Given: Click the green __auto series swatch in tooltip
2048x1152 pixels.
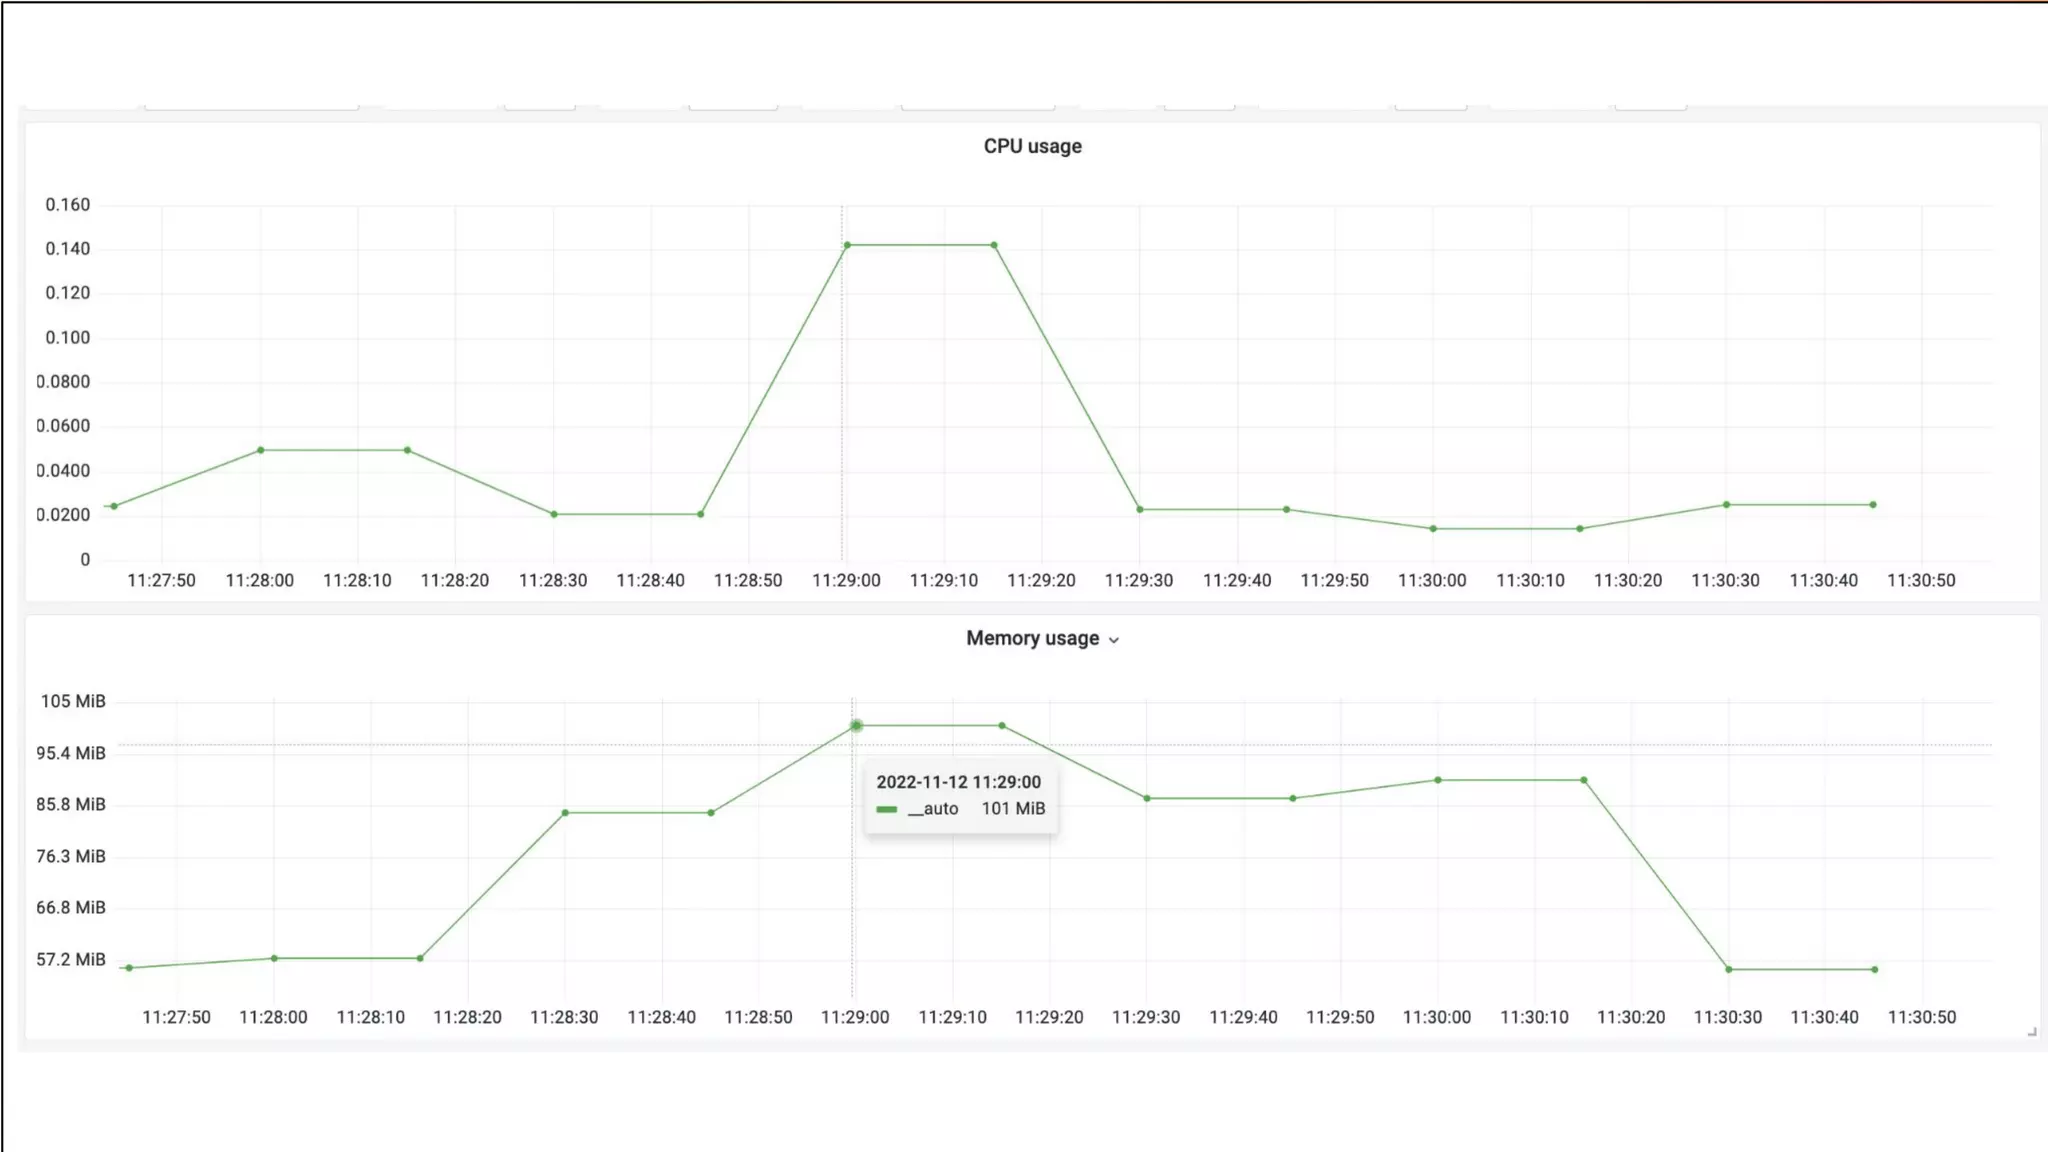Looking at the screenshot, I should pos(886,809).
